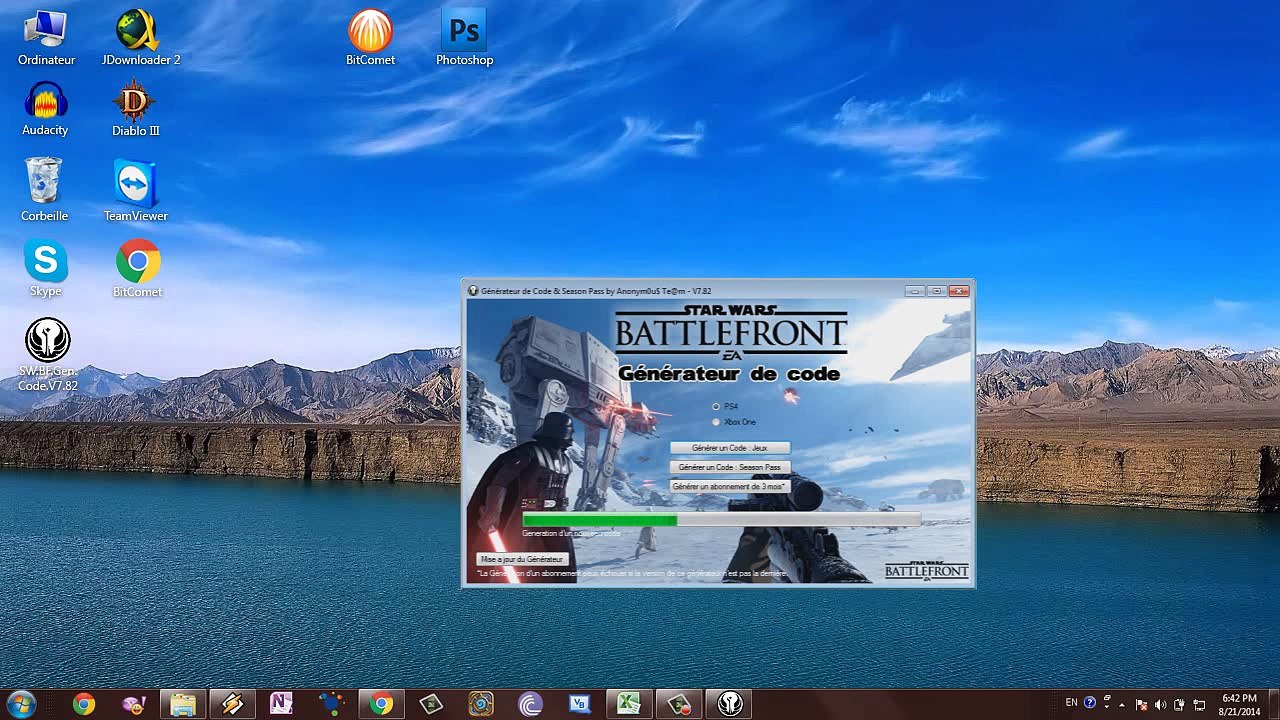Click the Diablo III desktop icon
1280x720 pixels.
coord(135,110)
